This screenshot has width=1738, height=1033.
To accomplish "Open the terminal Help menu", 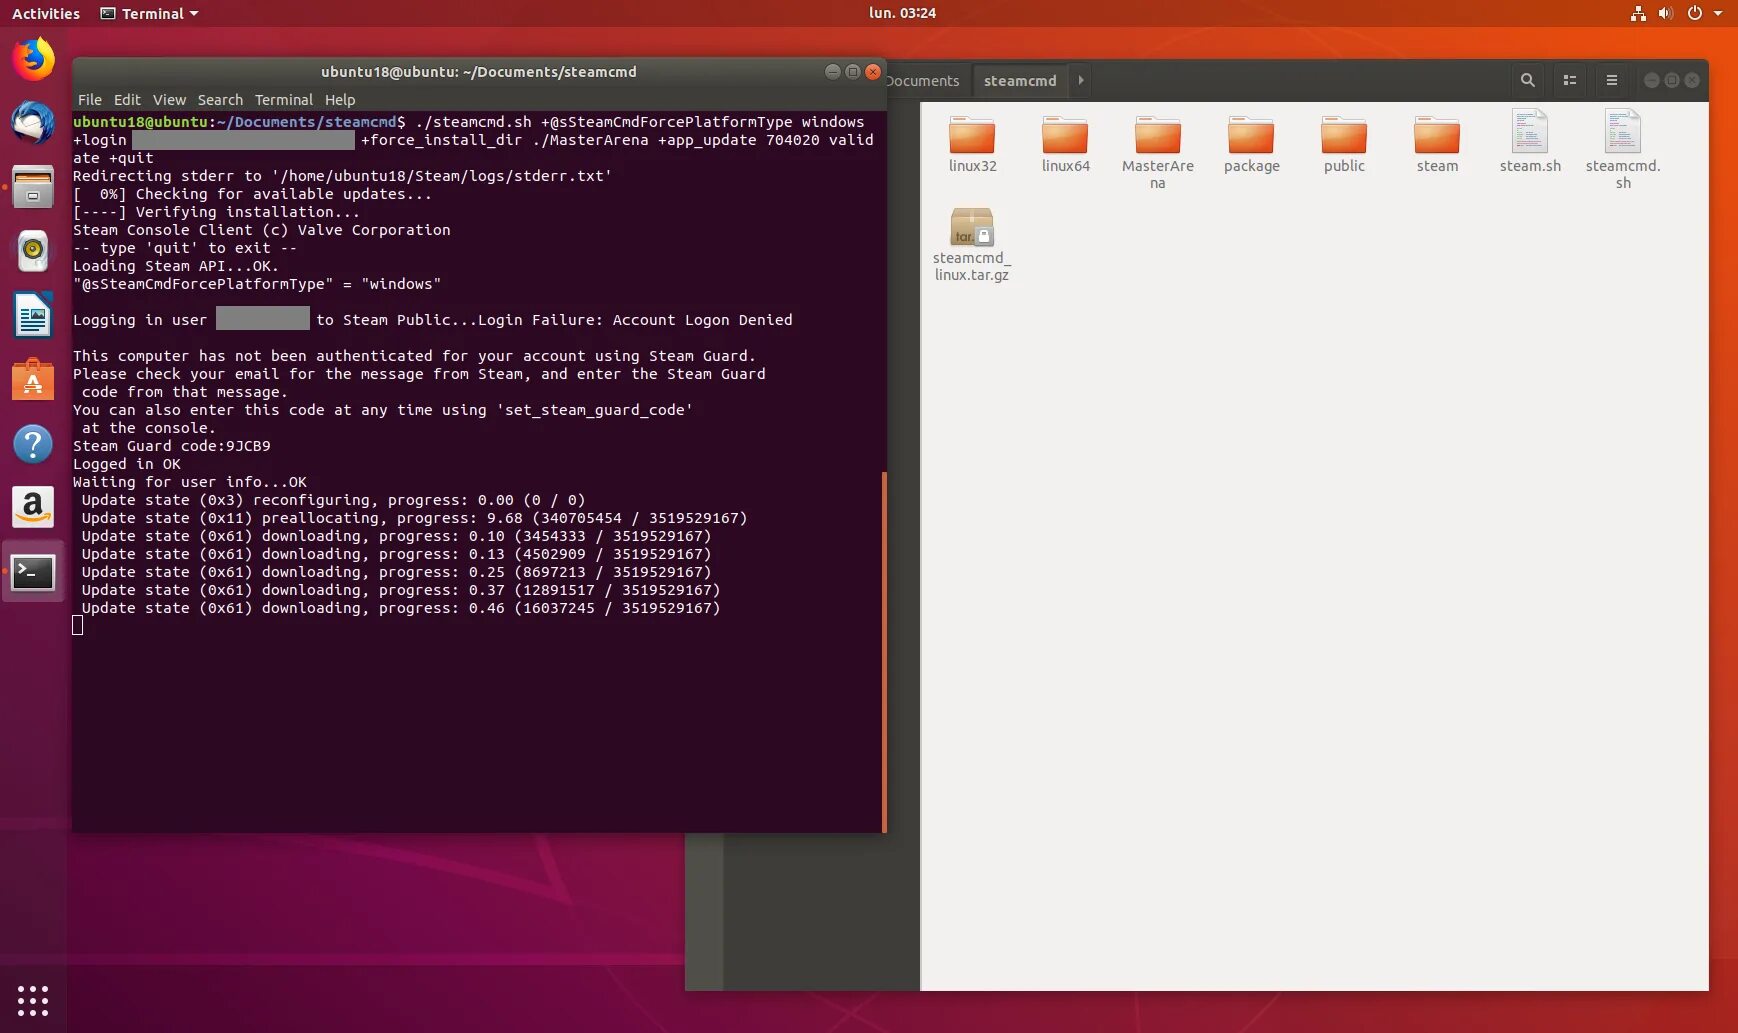I will click(340, 100).
